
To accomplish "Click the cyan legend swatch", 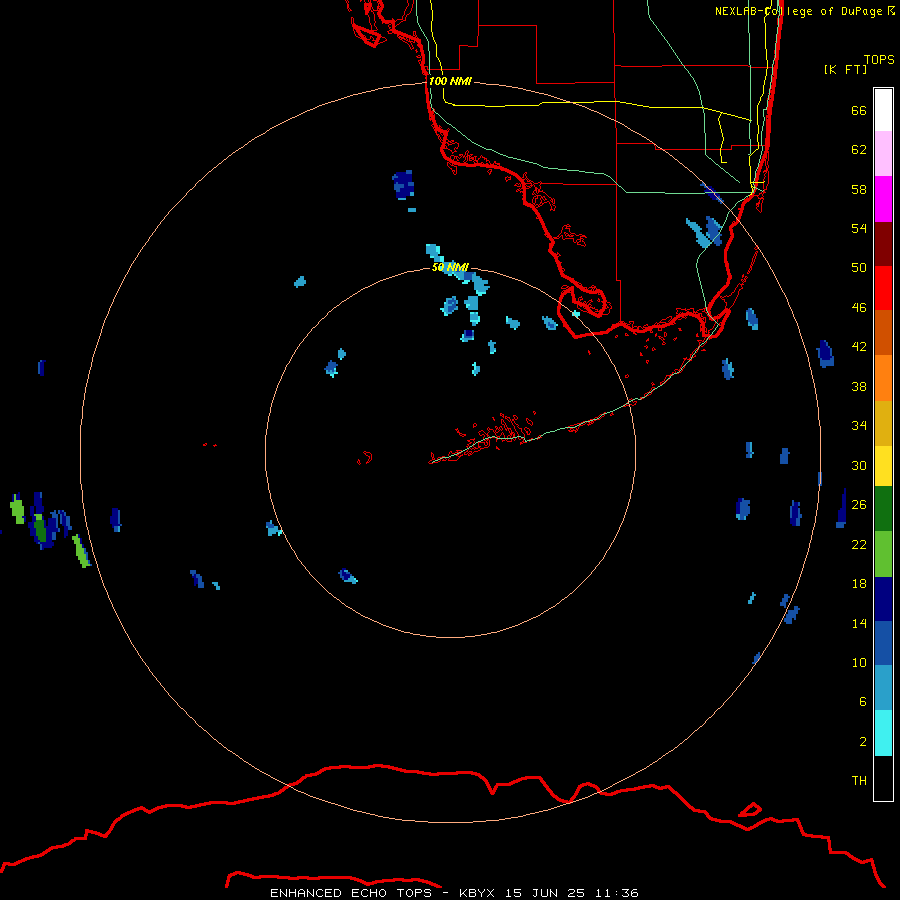I will 883,733.
